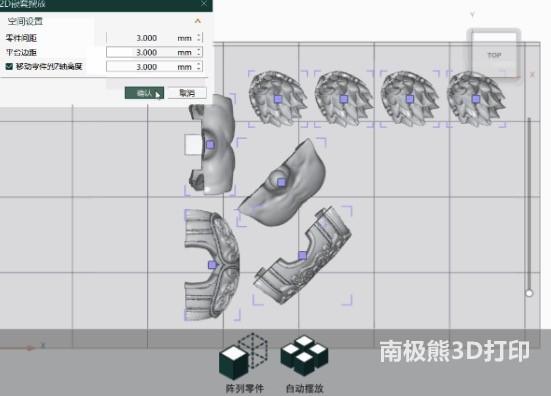Toggle the 移动零件到Z轴高度 checkbox
This screenshot has height=396, width=551.
[x=9, y=66]
